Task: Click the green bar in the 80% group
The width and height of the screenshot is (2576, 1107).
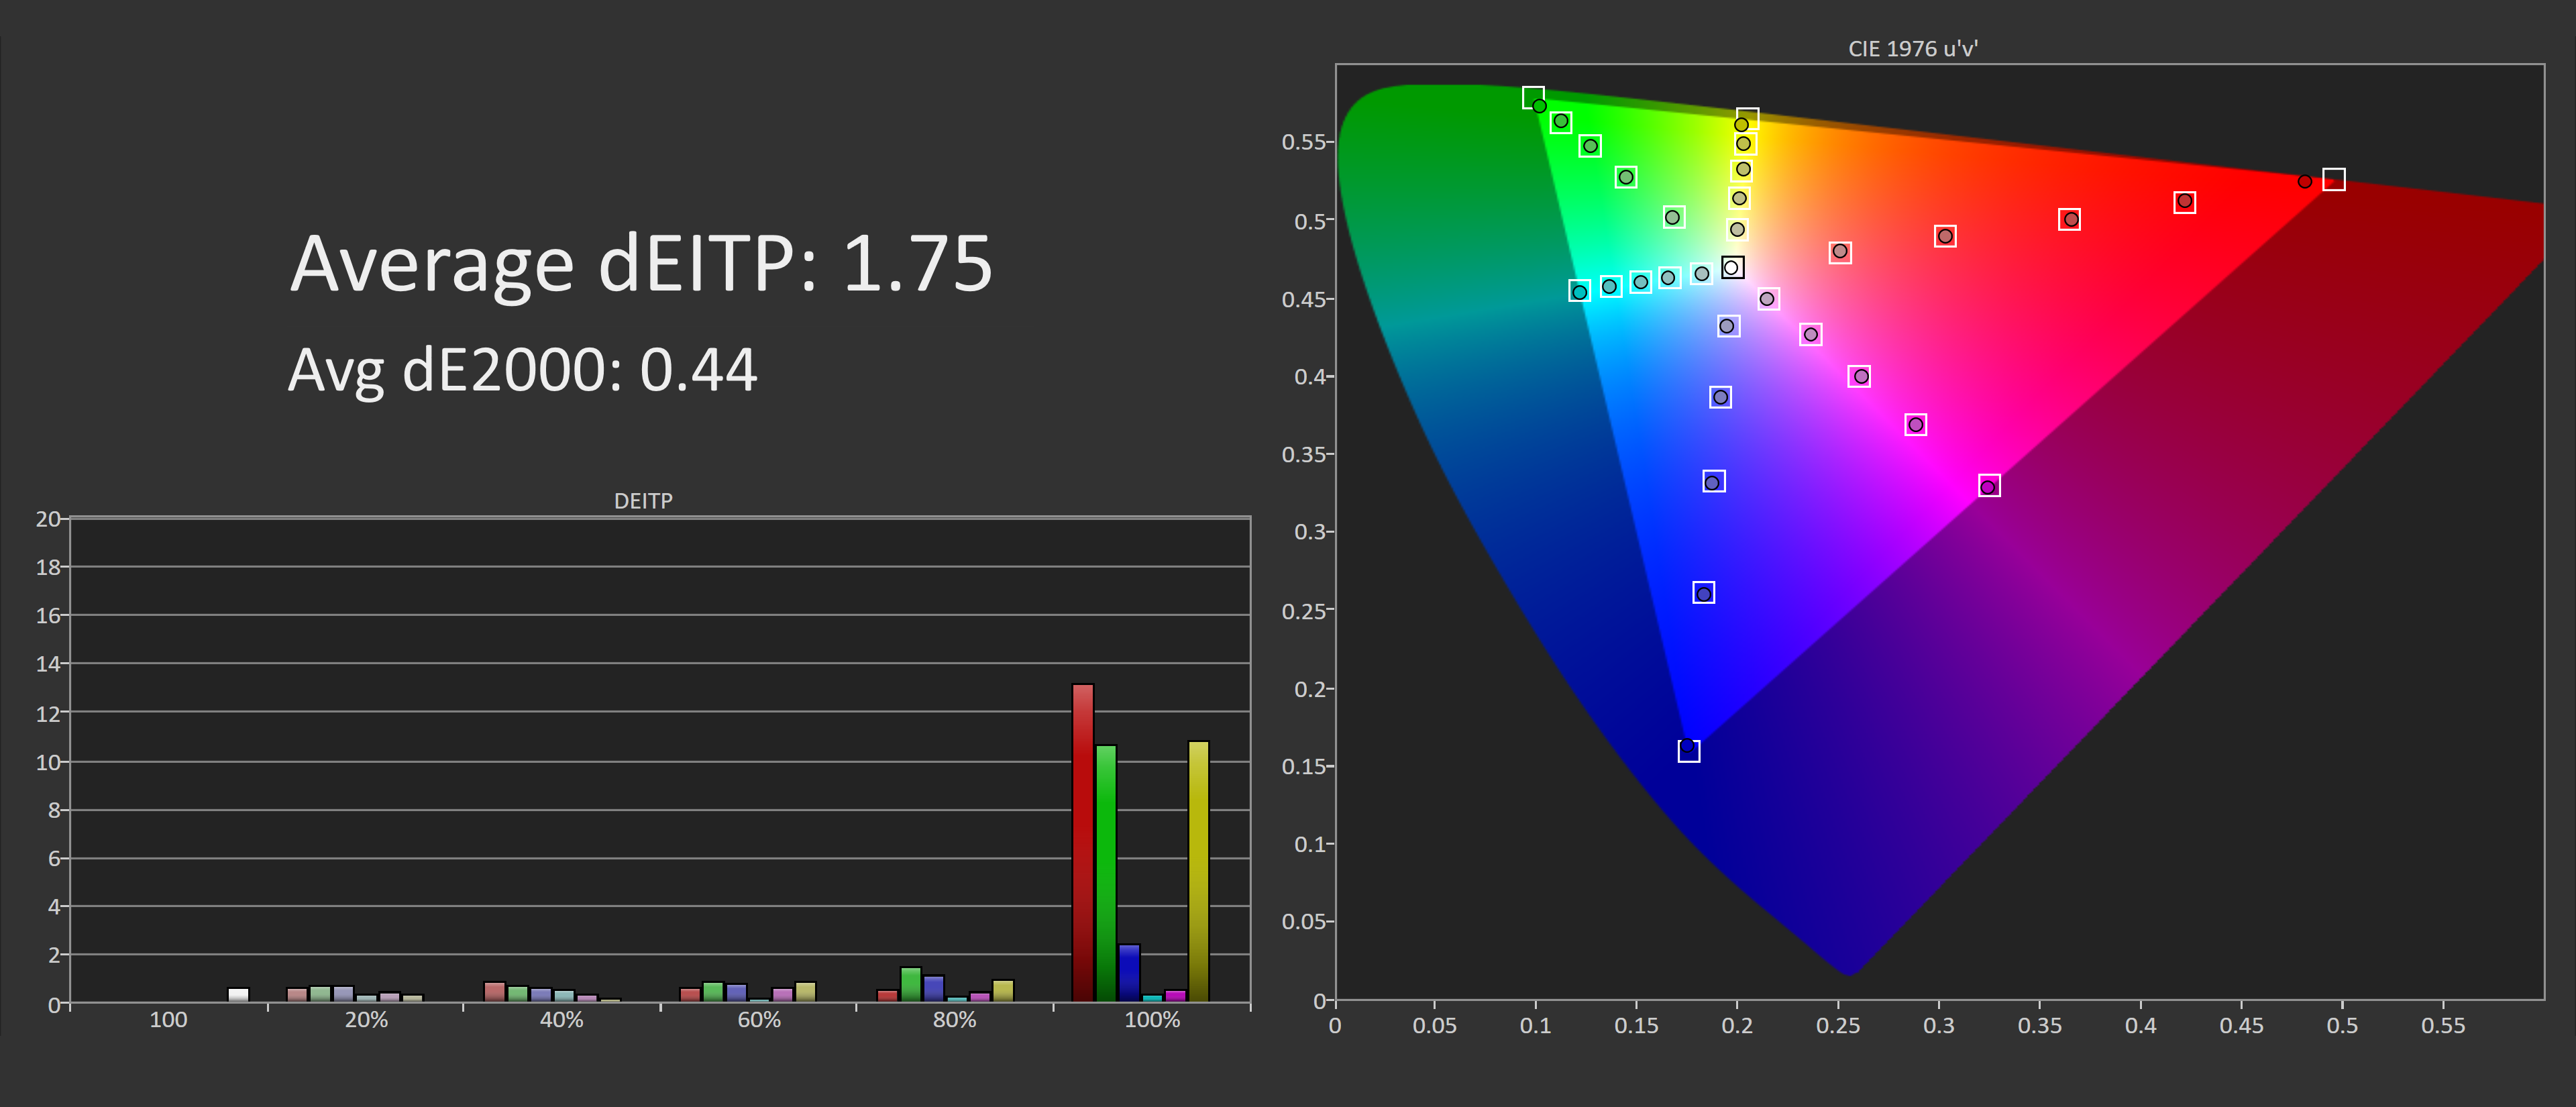Action: point(910,984)
